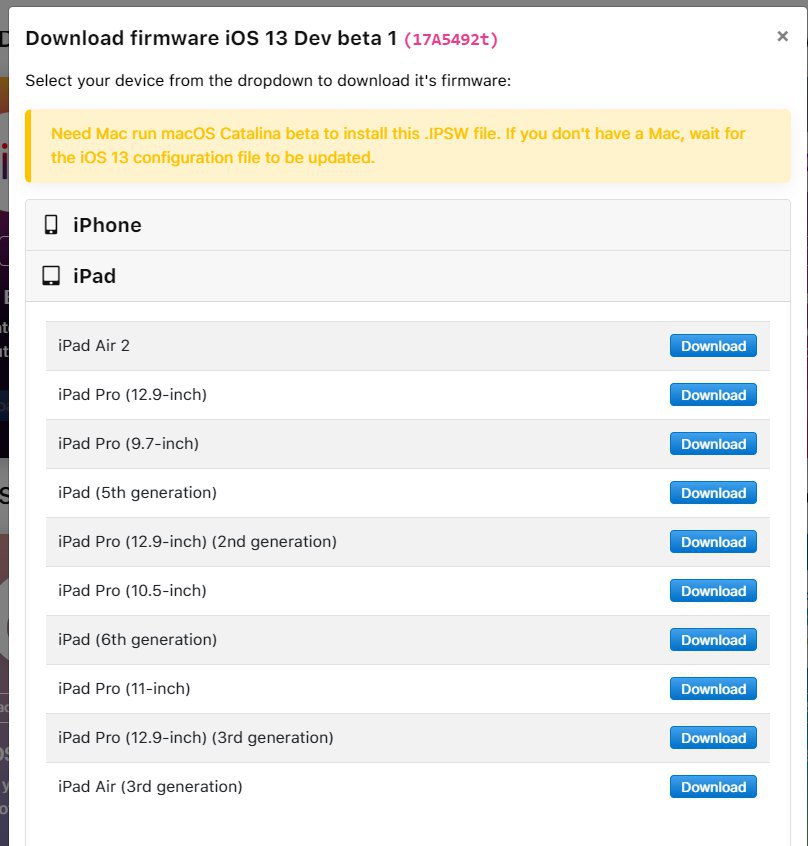Click the 'iPad Pro (10.5-inch)' row label
Viewport: 808px width, 846px height.
132,590
